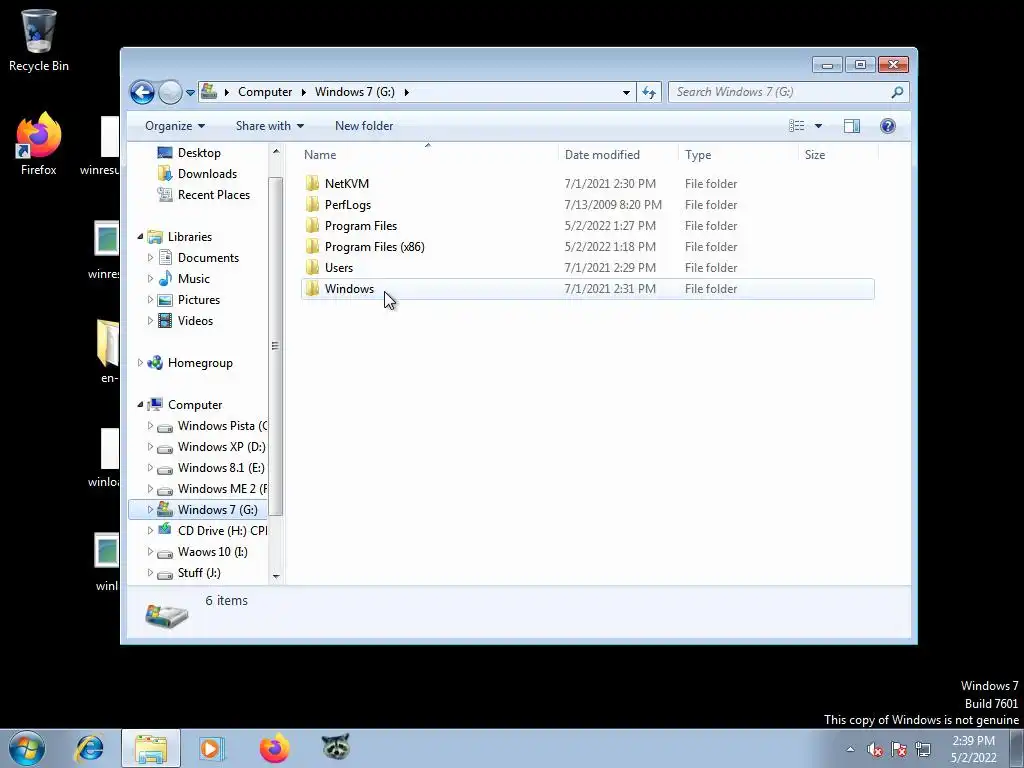Select Computer in the address breadcrumb
The width and height of the screenshot is (1024, 768).
point(264,92)
